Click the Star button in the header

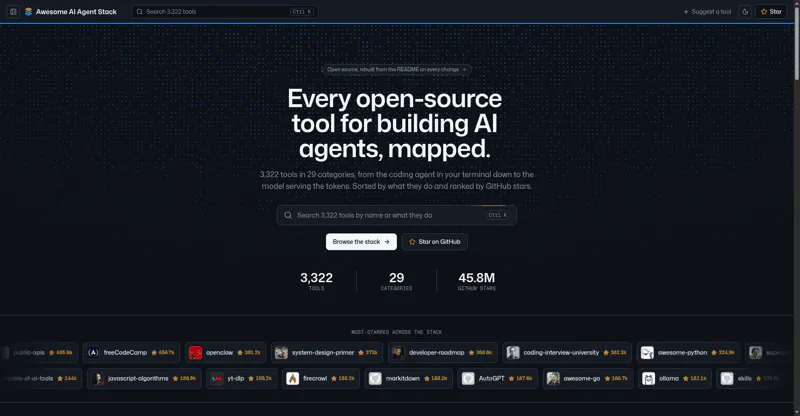pyautogui.click(x=771, y=12)
